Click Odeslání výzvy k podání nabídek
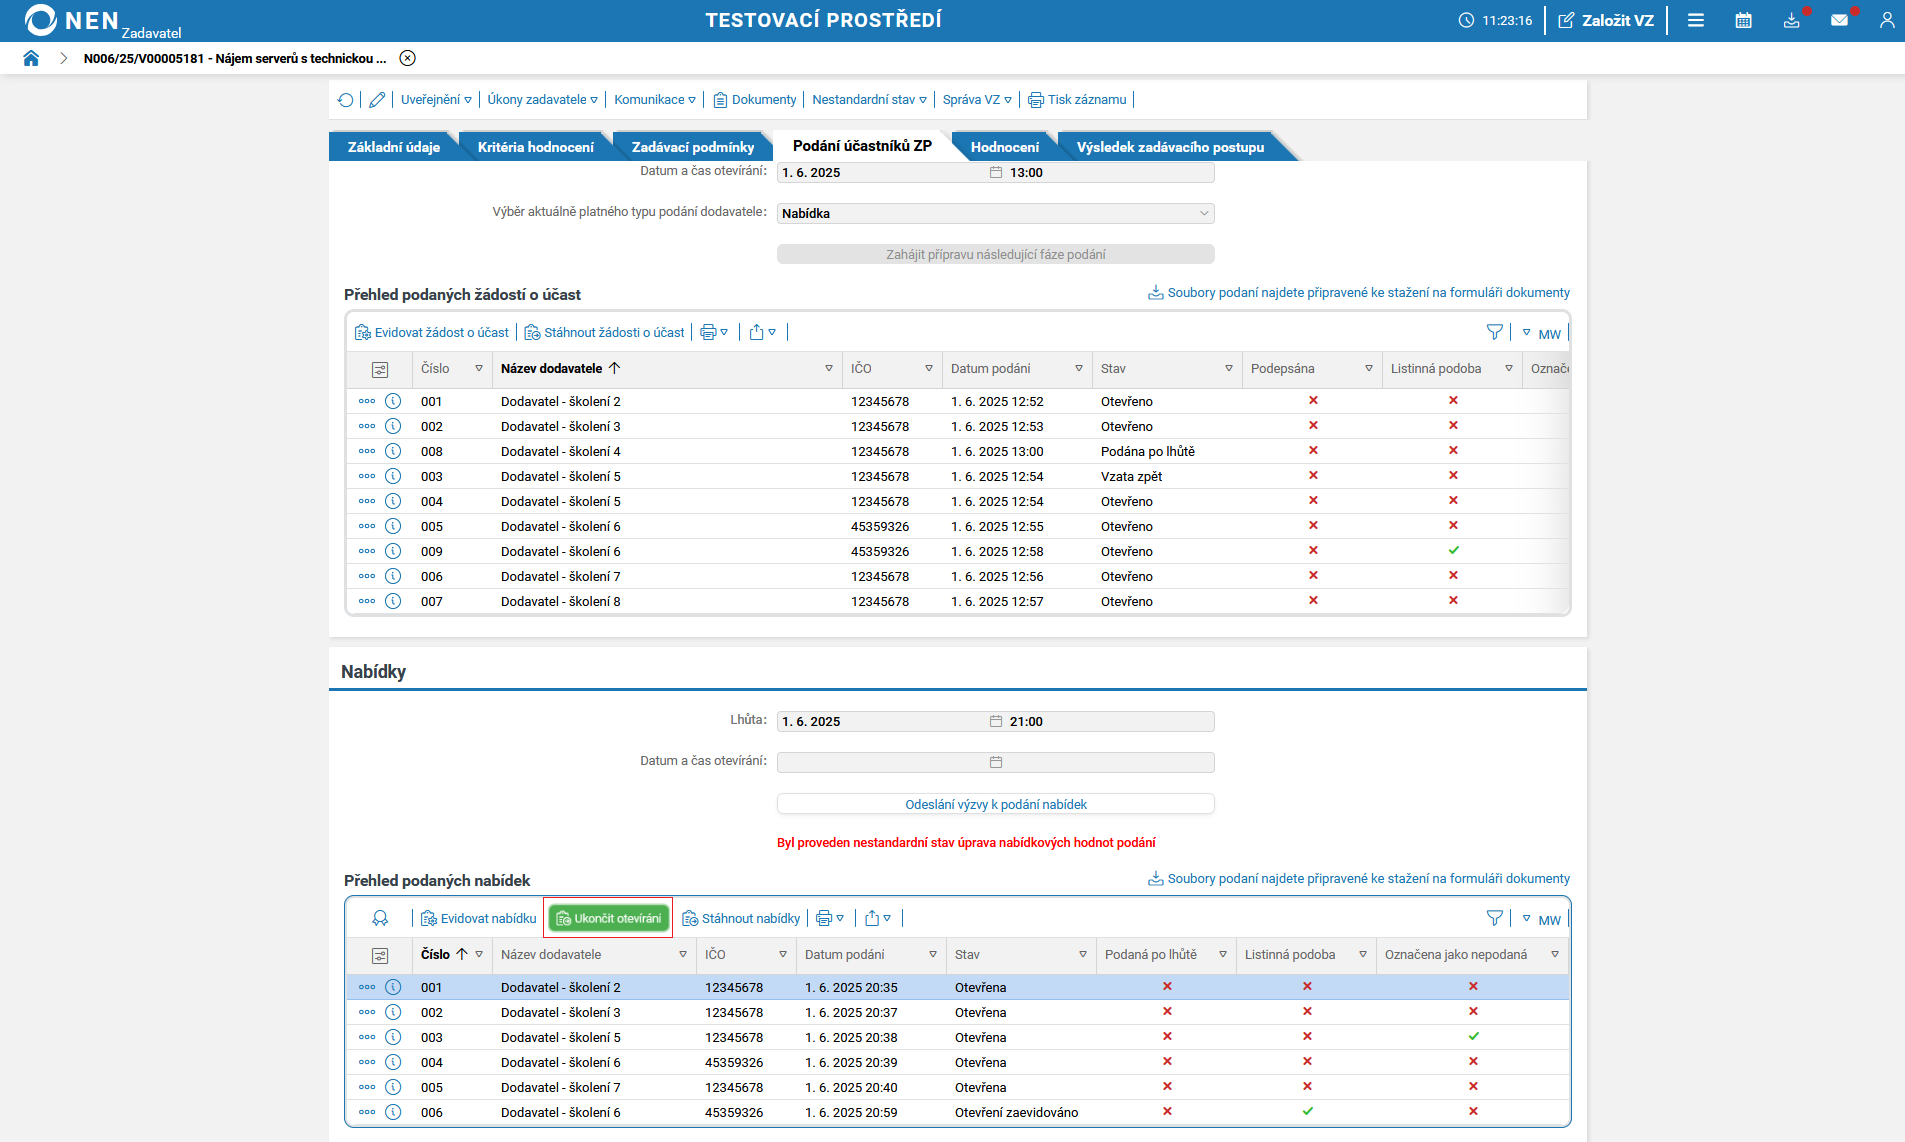Viewport: 1905px width, 1142px height. [x=995, y=804]
